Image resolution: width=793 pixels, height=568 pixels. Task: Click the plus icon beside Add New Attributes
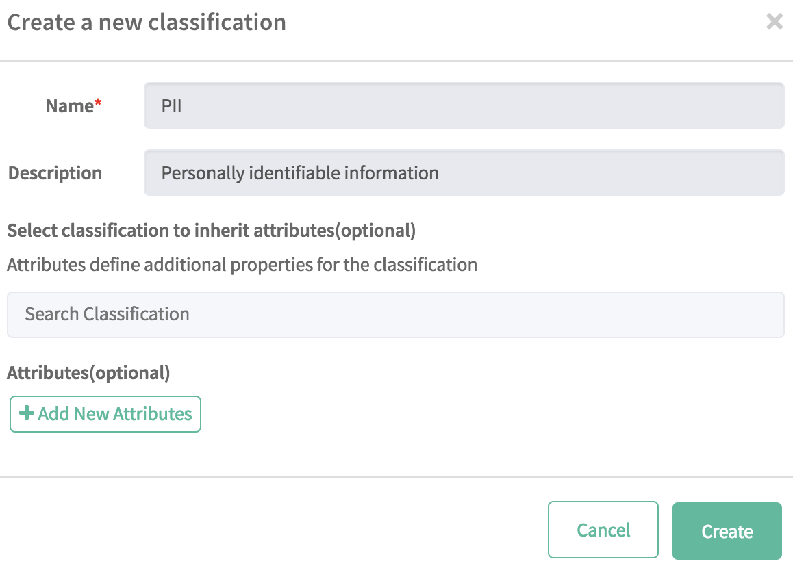(x=27, y=414)
